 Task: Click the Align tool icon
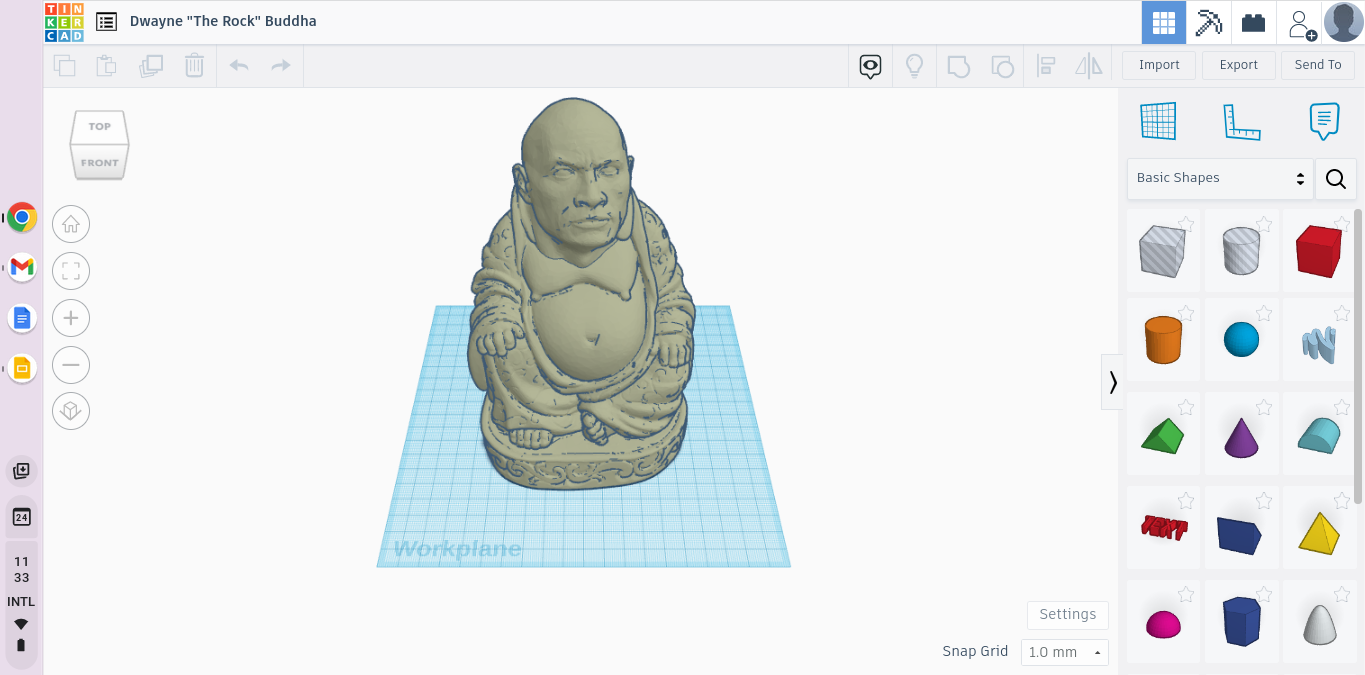tap(1046, 67)
